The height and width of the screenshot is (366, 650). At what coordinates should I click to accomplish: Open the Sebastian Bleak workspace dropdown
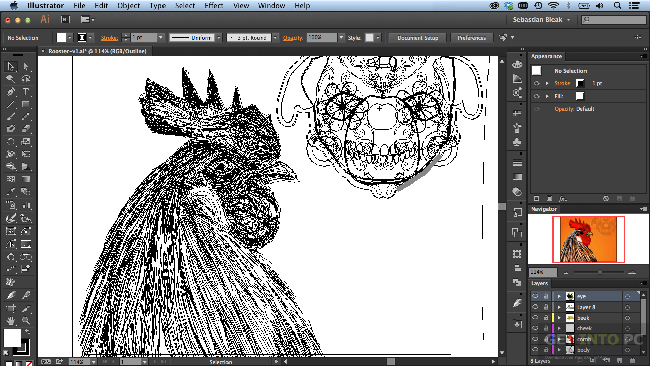click(x=541, y=19)
